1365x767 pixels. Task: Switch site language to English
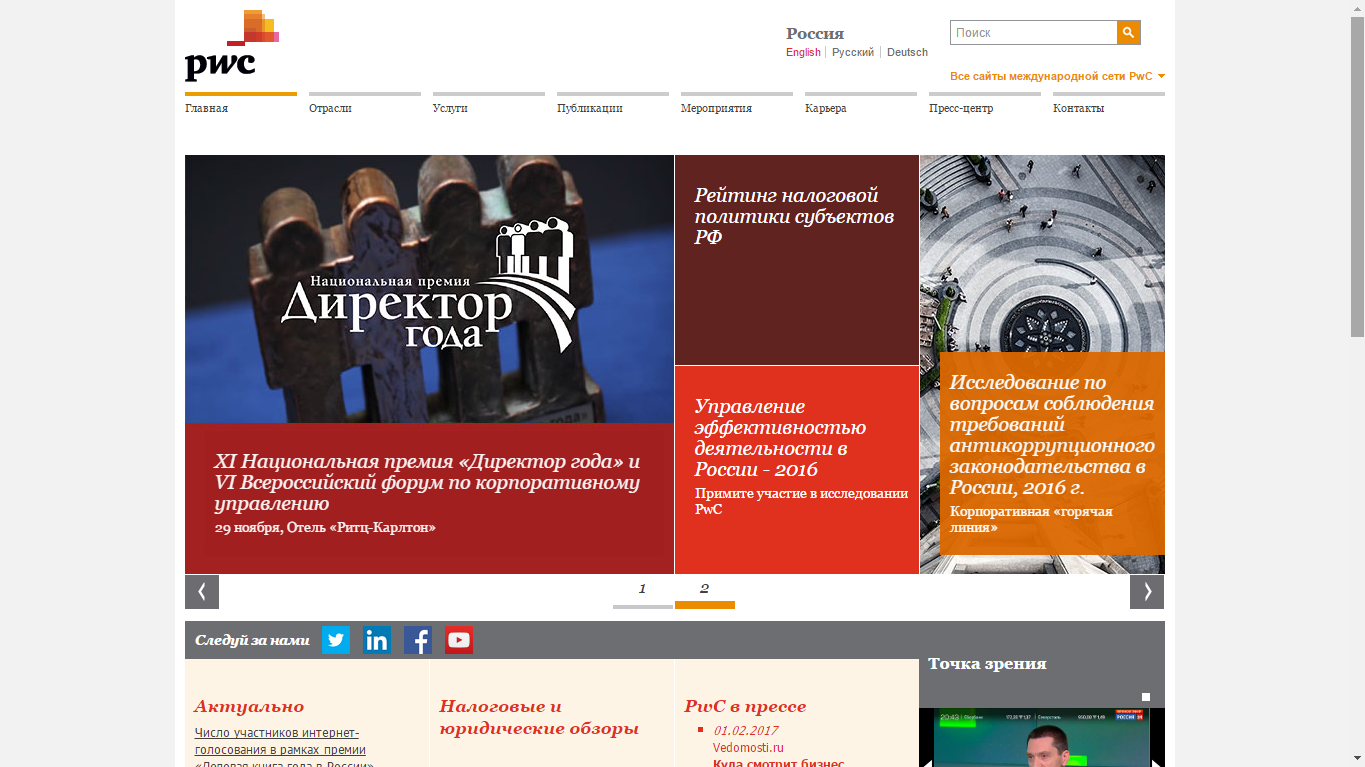pos(802,52)
